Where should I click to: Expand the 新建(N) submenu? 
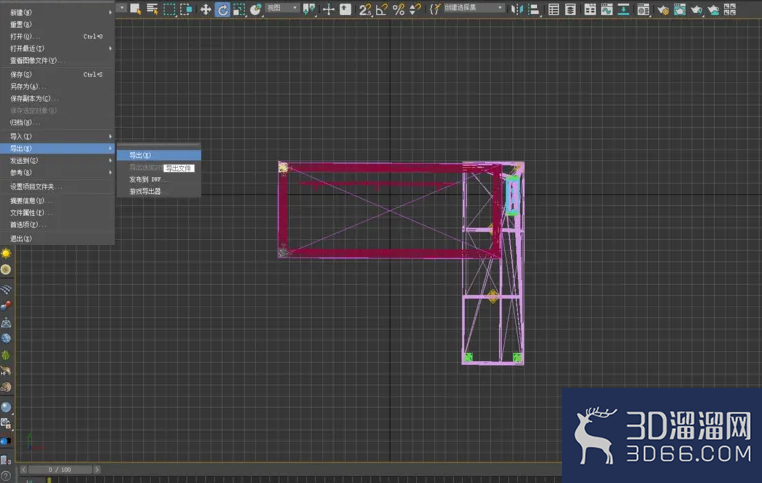tap(57, 12)
